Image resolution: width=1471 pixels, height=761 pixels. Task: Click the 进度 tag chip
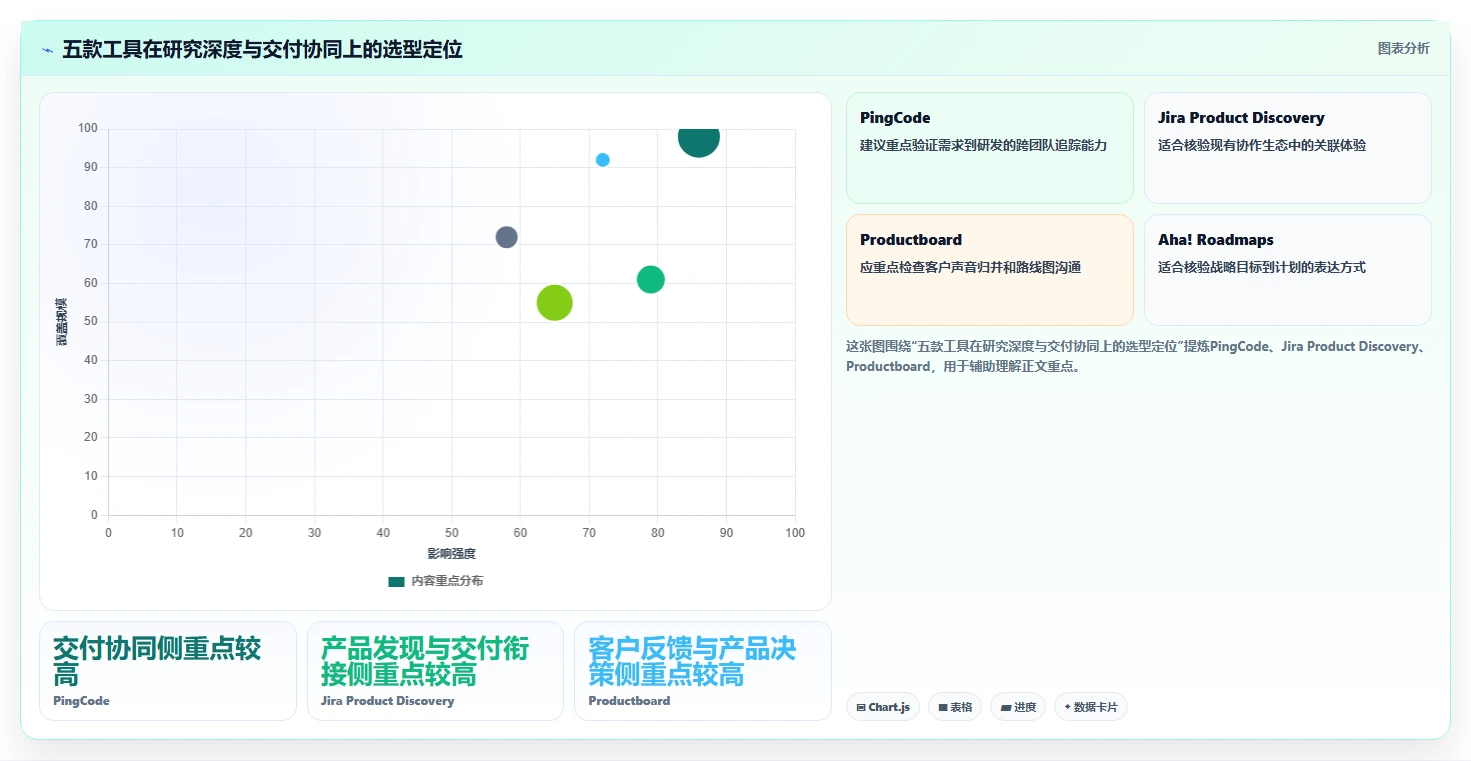(x=1018, y=707)
